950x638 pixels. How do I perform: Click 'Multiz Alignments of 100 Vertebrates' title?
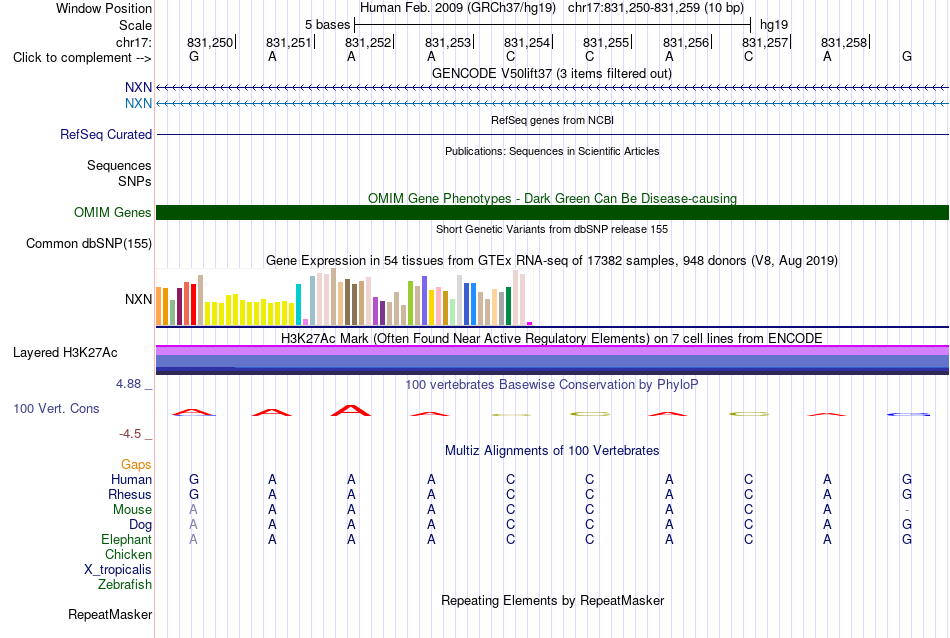552,450
